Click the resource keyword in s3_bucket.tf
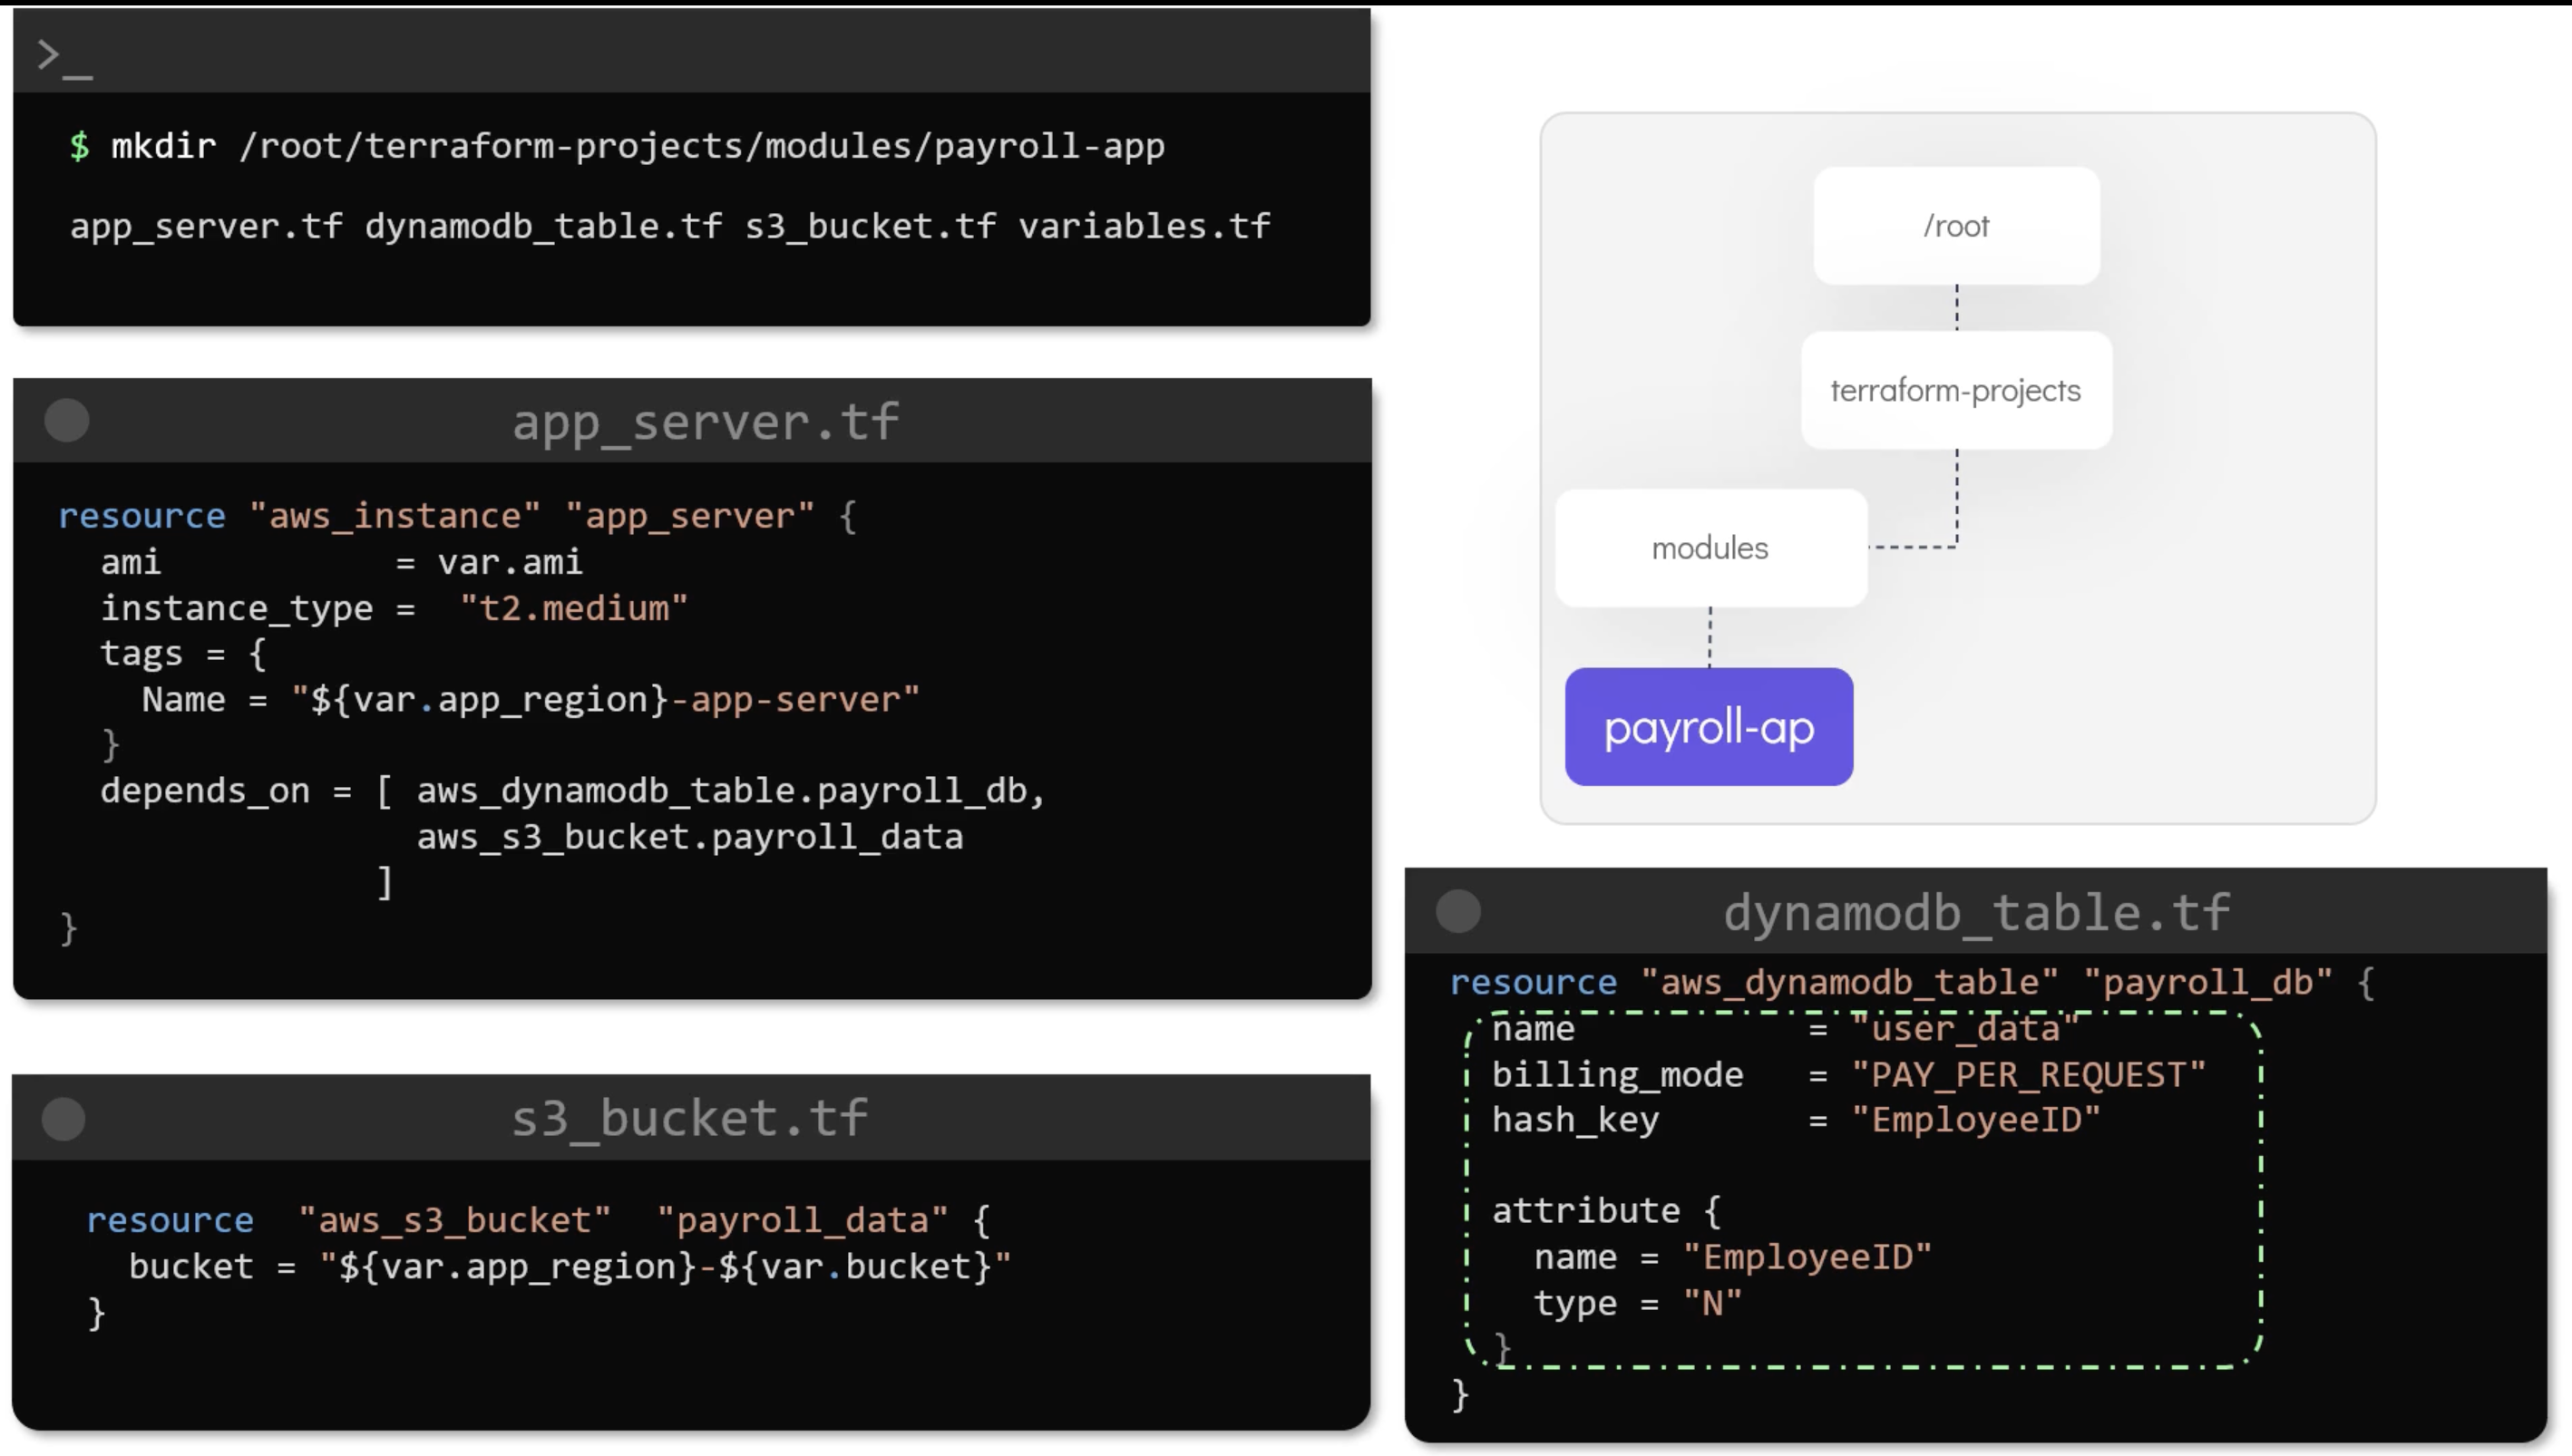The image size is (2572, 1456). (170, 1220)
